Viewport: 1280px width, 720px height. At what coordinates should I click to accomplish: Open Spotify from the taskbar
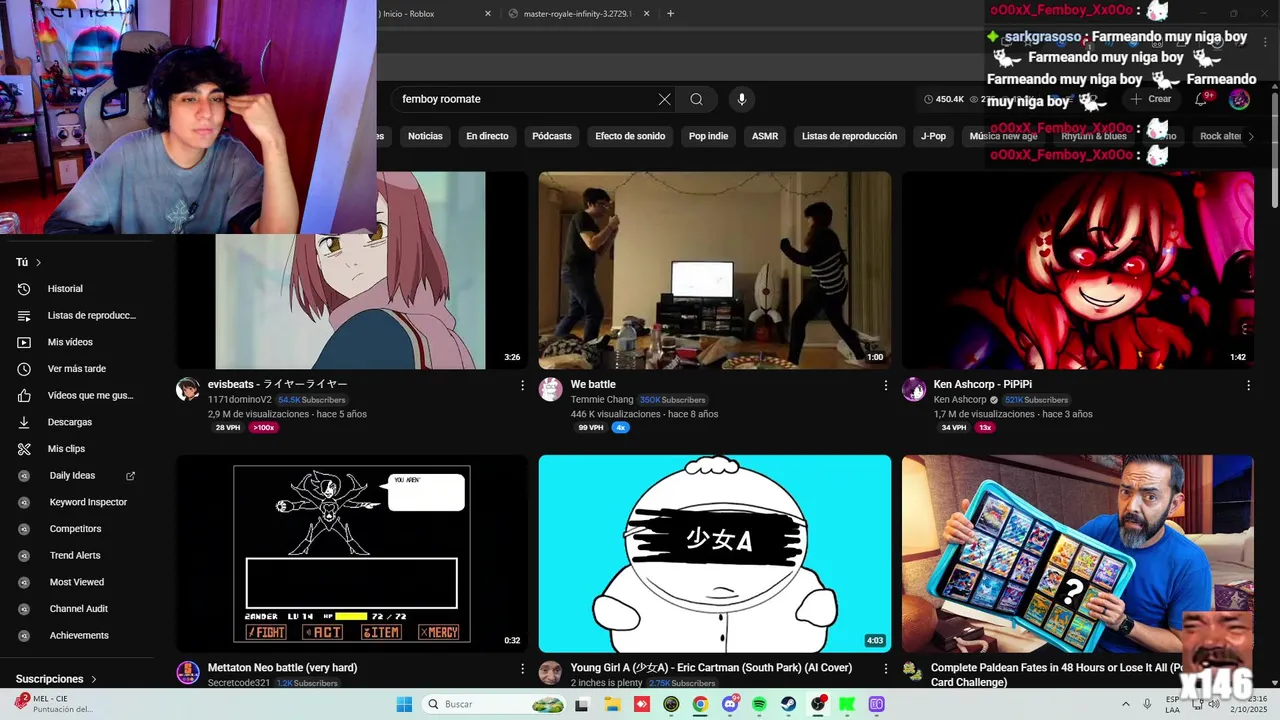click(759, 704)
